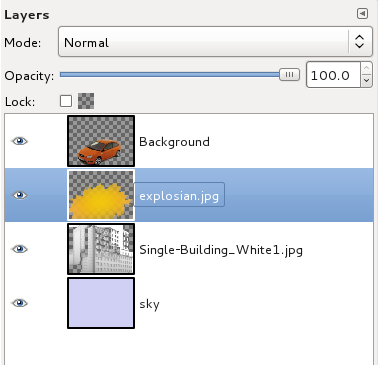
Task: Select the sky layer name
Action: click(149, 304)
